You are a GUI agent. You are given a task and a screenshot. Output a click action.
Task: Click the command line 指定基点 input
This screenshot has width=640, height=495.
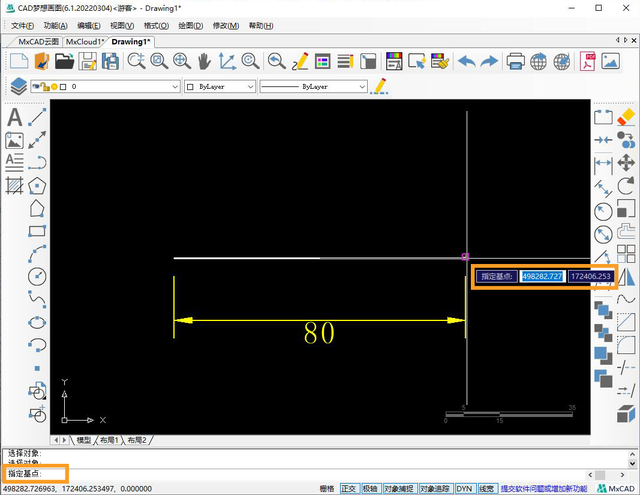tap(294, 474)
